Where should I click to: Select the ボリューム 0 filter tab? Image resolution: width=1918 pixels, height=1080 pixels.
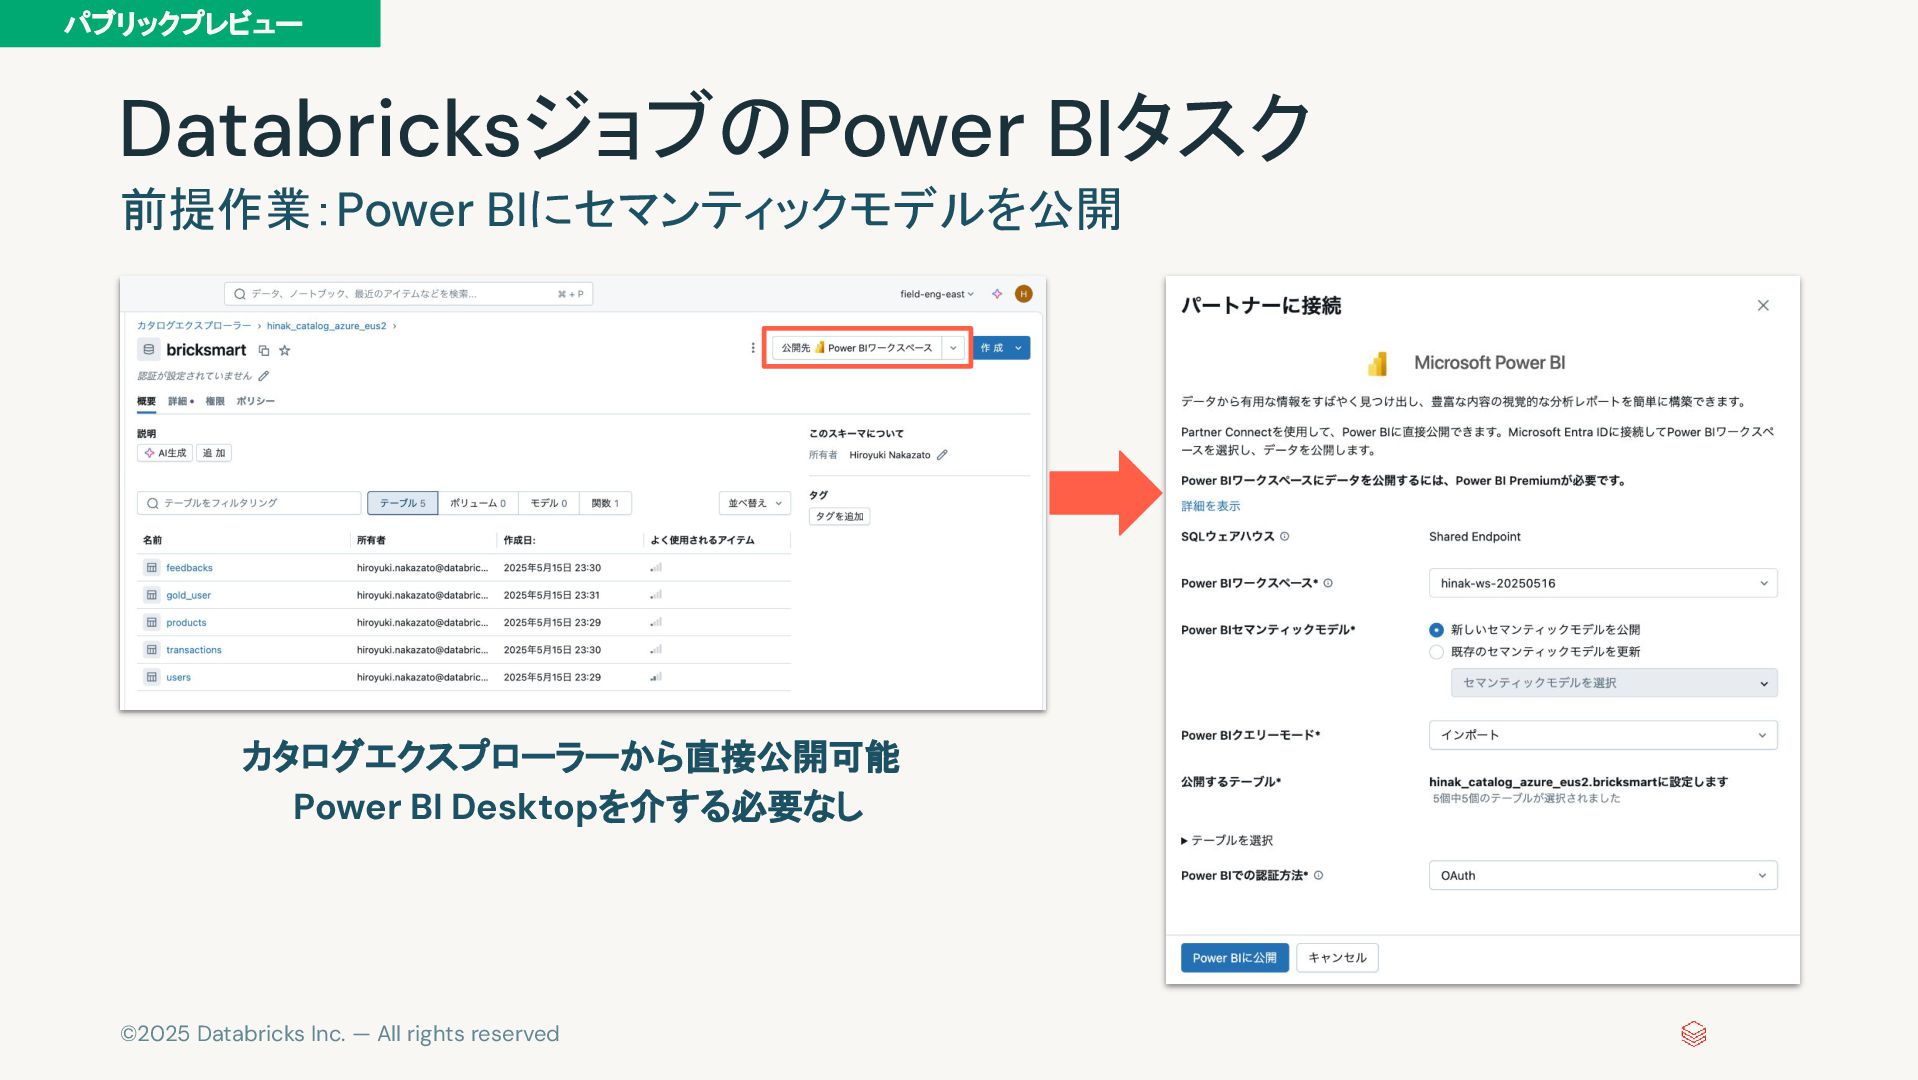coord(478,503)
